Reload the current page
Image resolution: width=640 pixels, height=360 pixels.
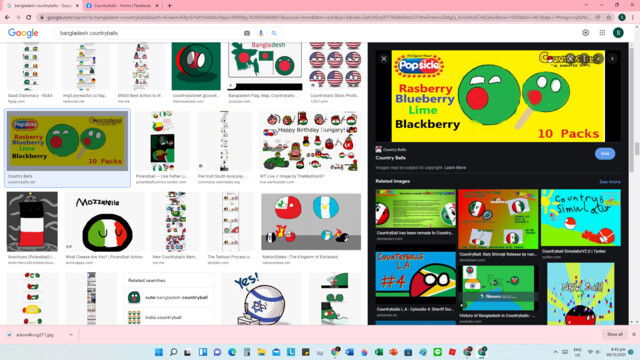click(29, 18)
